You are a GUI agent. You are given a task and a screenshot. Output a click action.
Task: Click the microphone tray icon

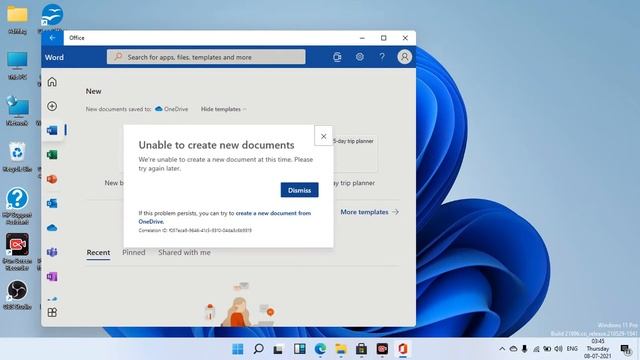(x=524, y=349)
